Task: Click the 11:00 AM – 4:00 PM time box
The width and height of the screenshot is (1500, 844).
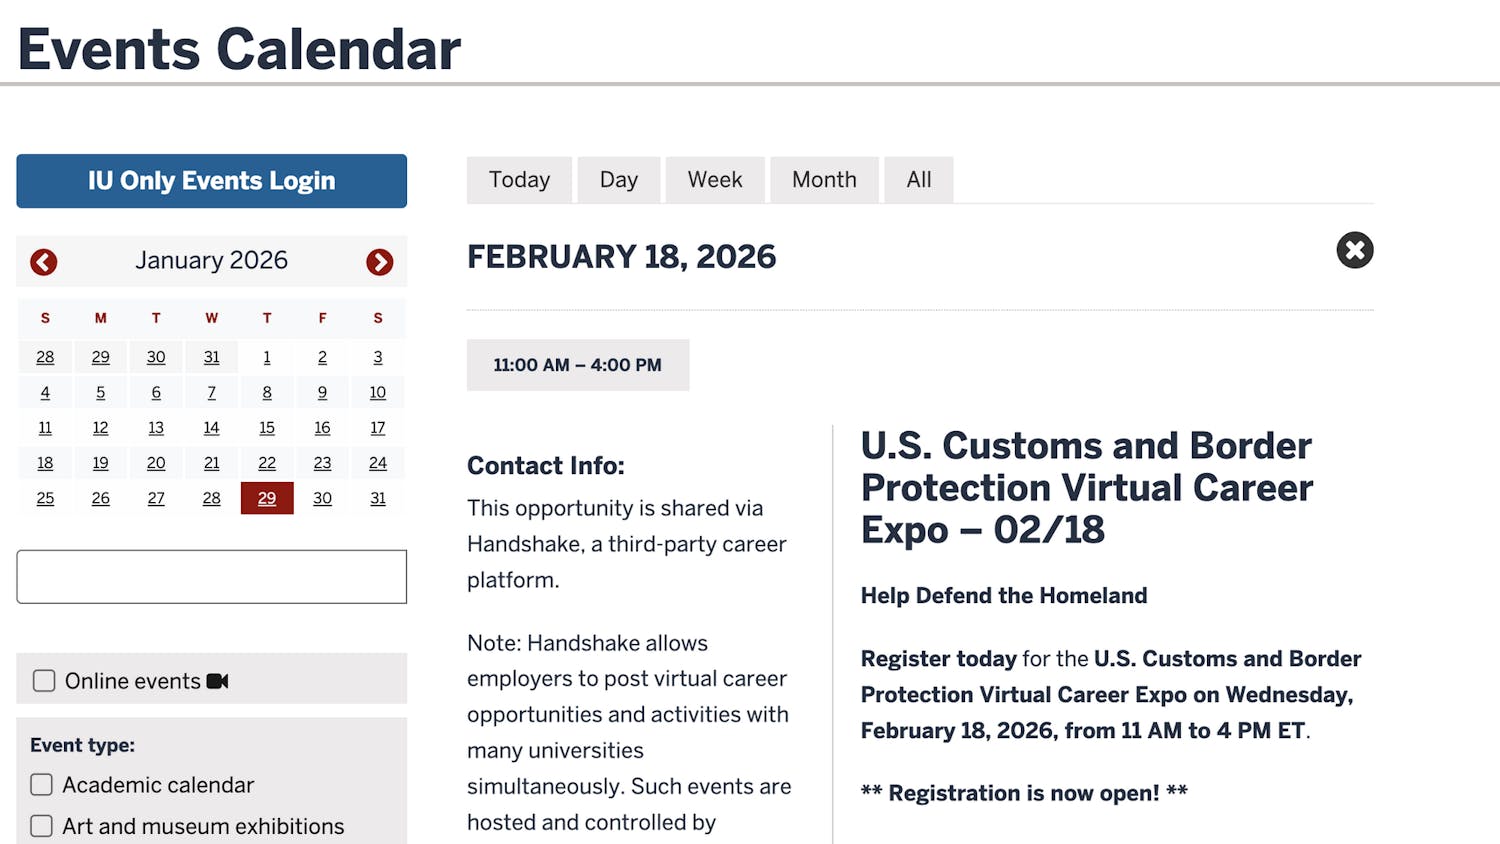Action: tap(577, 365)
